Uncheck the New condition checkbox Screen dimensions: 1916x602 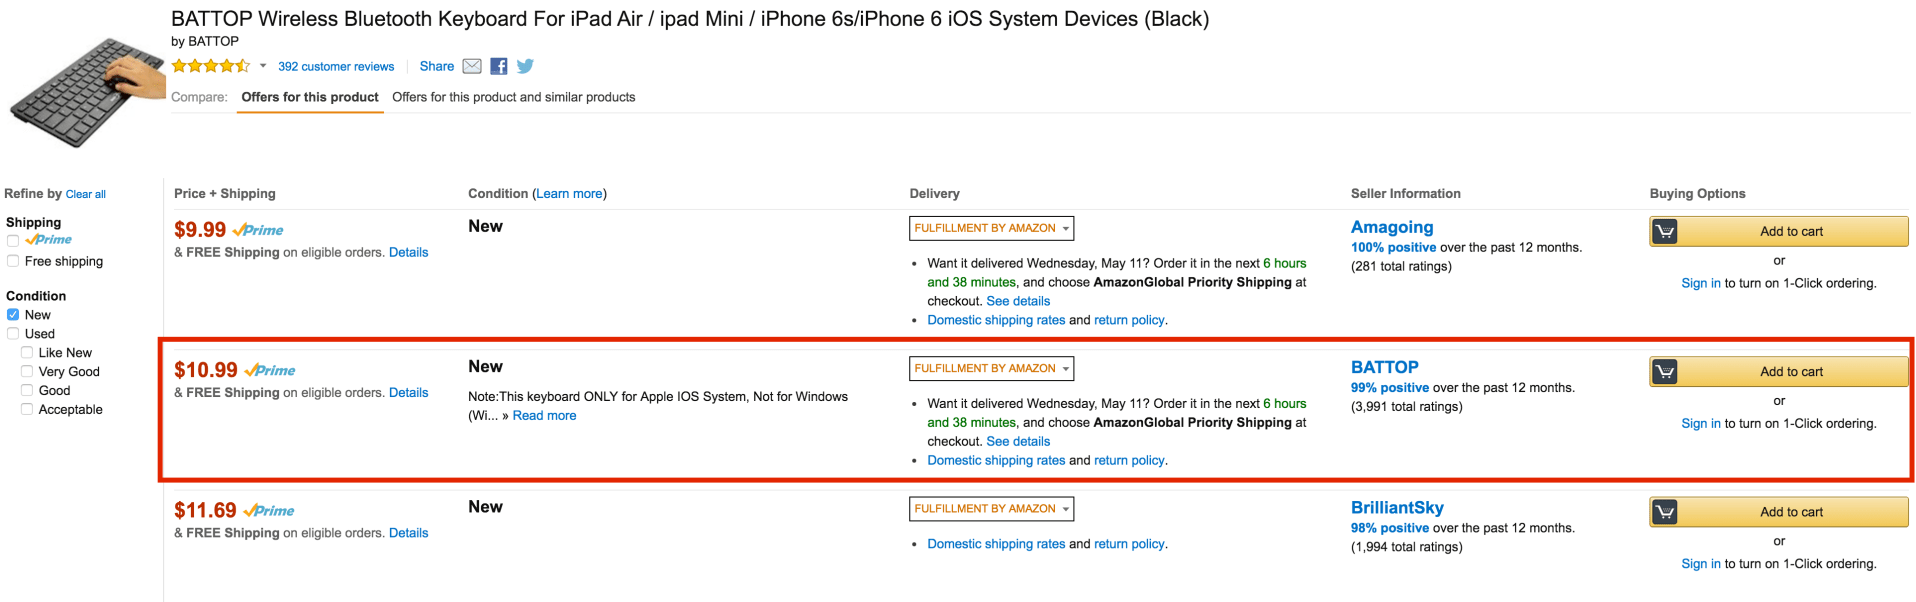13,315
